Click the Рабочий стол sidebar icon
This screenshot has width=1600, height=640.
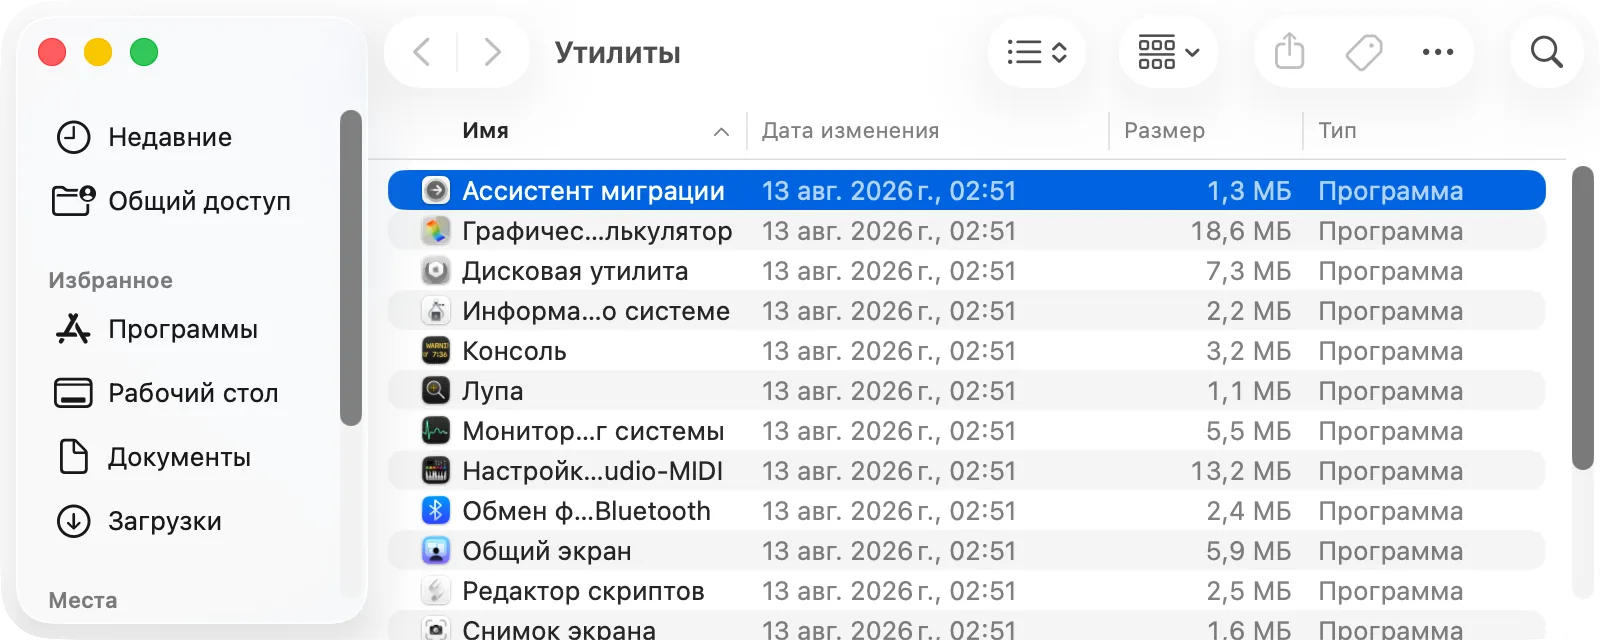tap(73, 393)
